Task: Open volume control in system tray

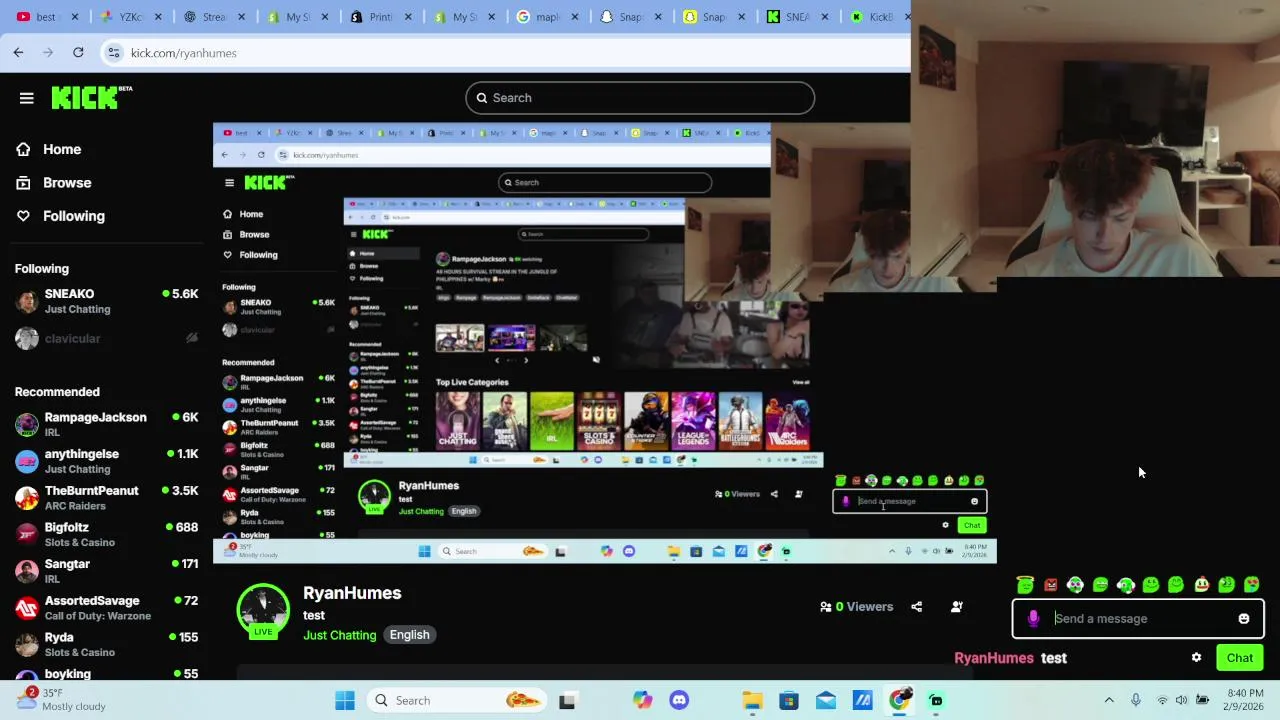Action: [x=1182, y=700]
